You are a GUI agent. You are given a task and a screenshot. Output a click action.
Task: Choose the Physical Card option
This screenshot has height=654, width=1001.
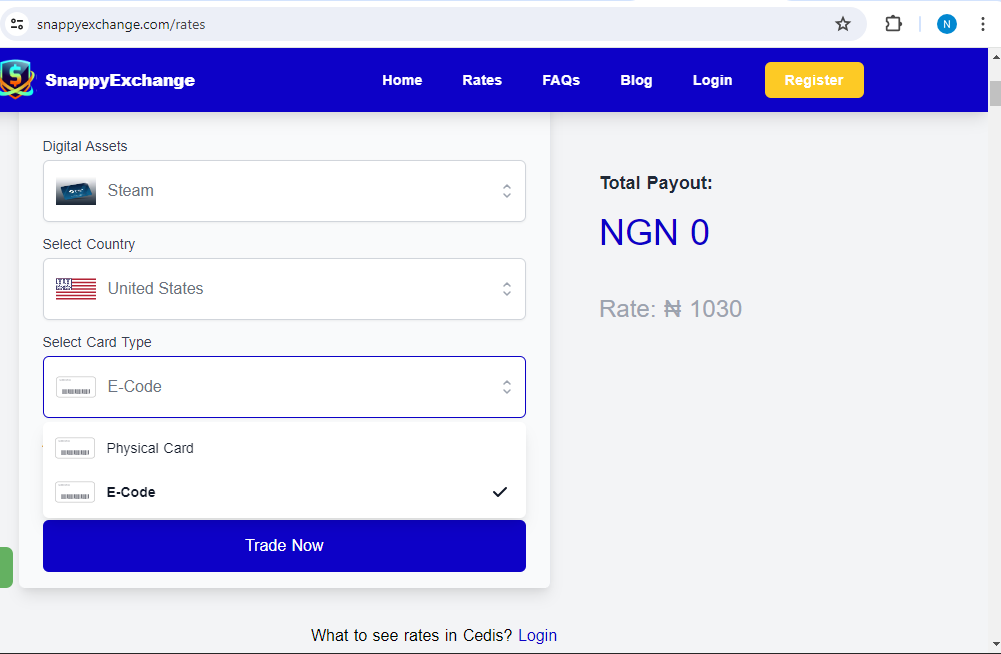tap(284, 448)
